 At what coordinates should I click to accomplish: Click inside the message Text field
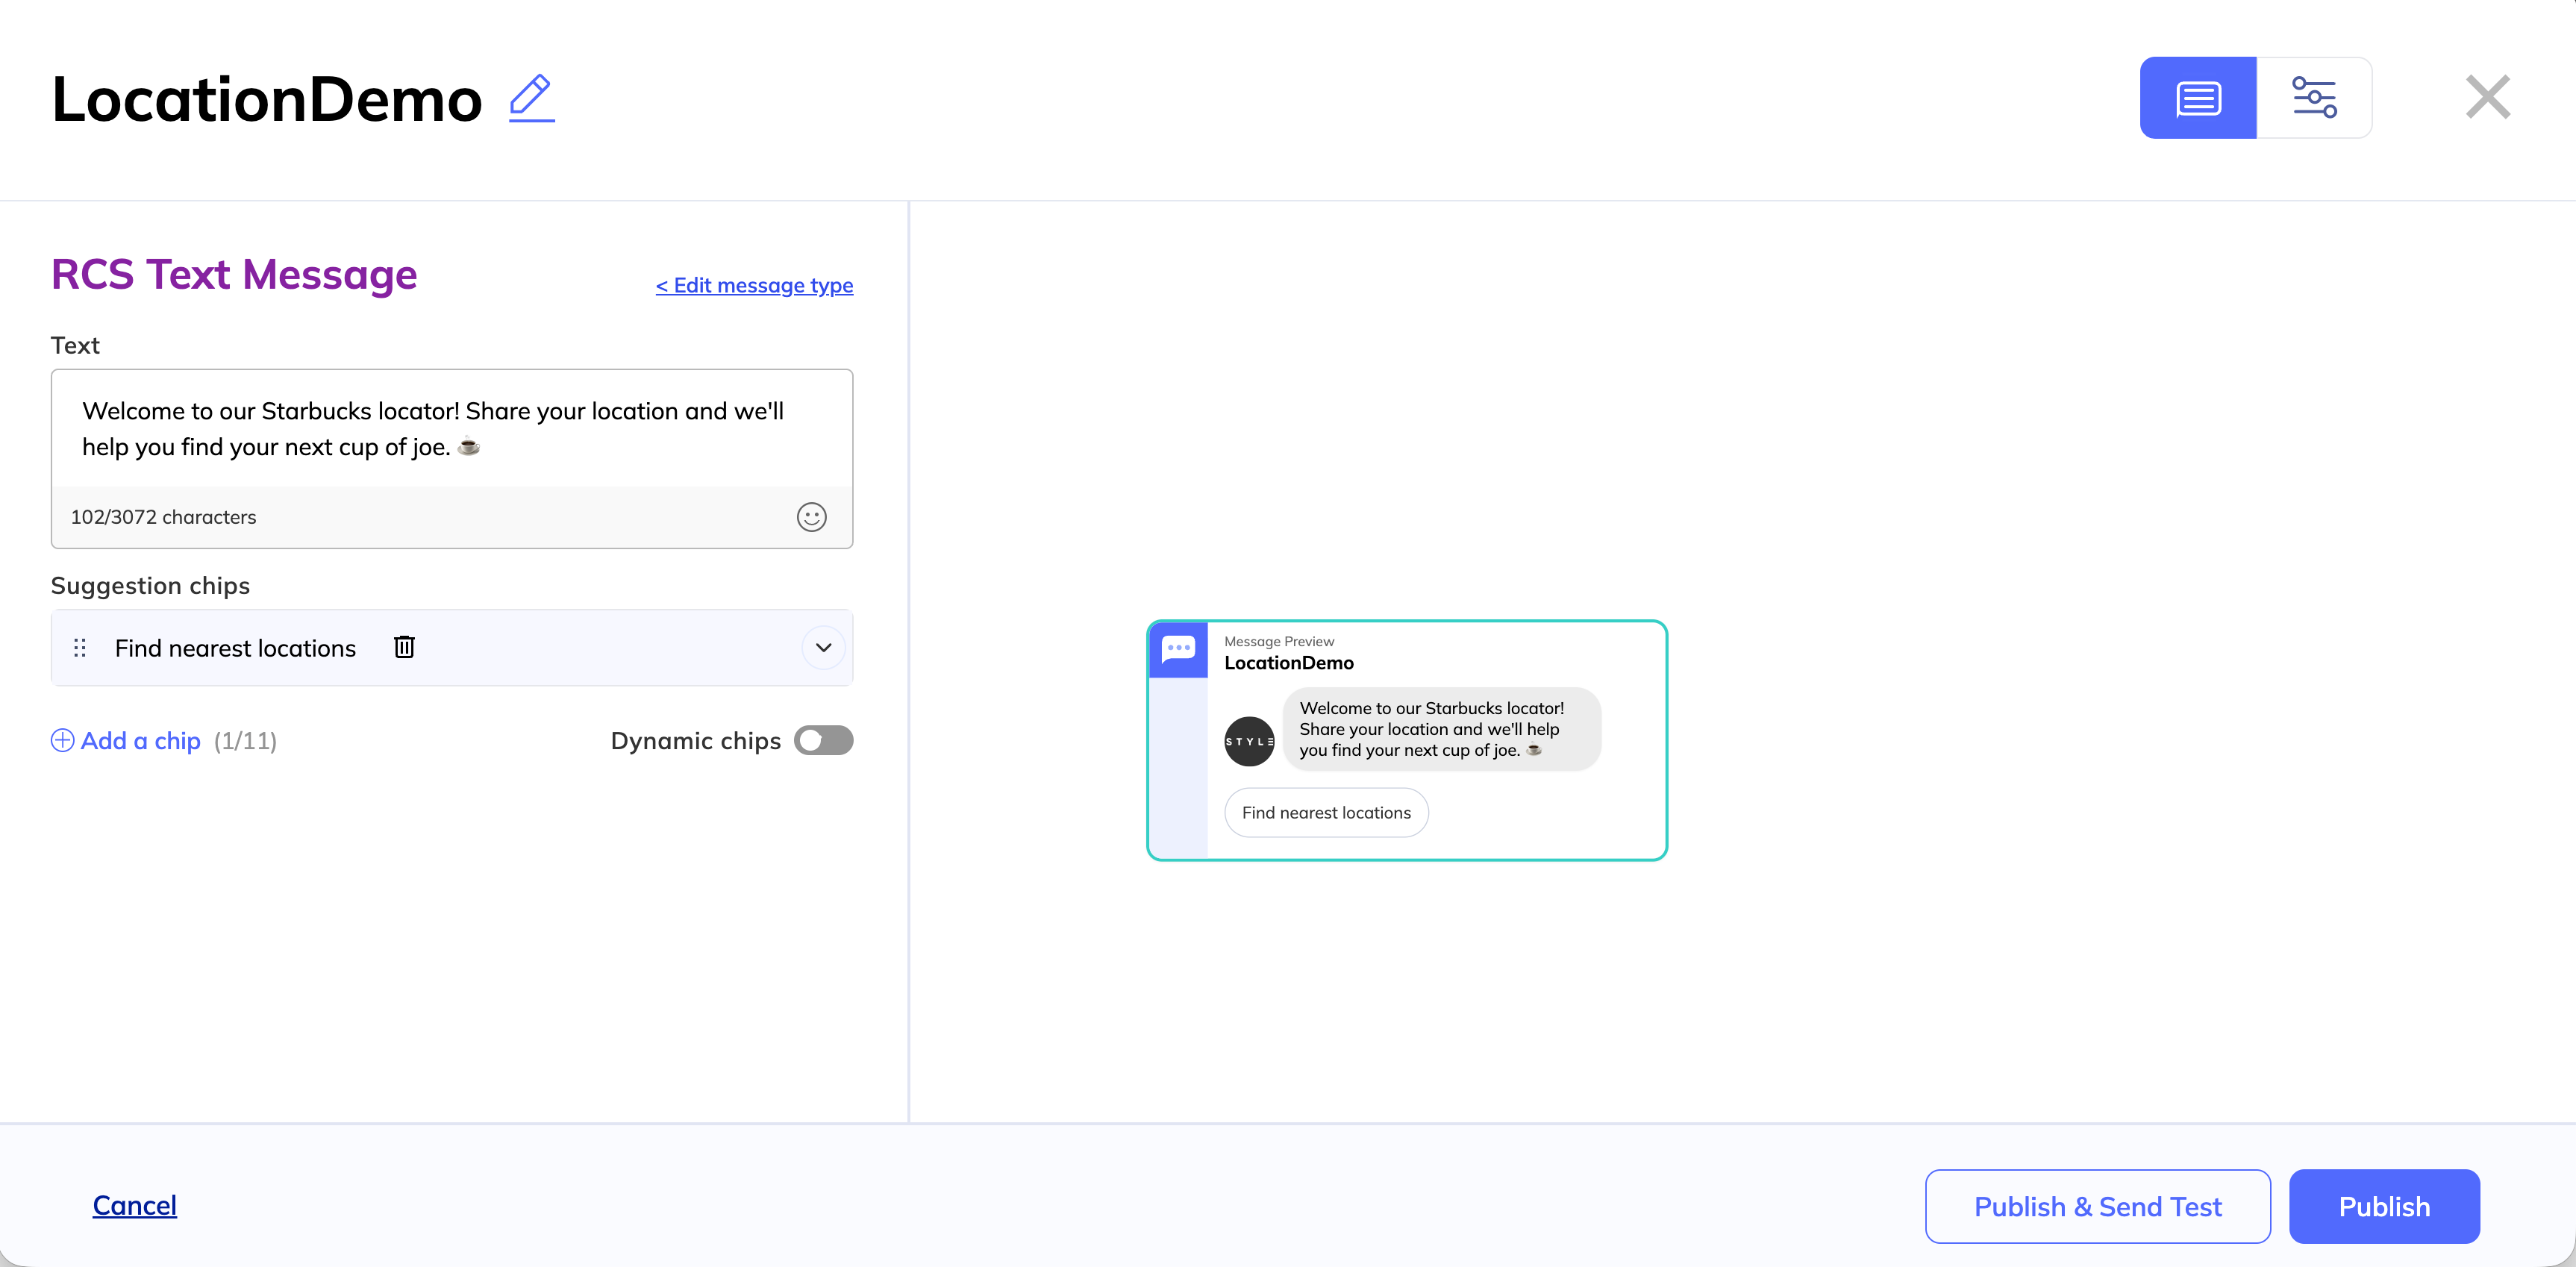[x=450, y=429]
